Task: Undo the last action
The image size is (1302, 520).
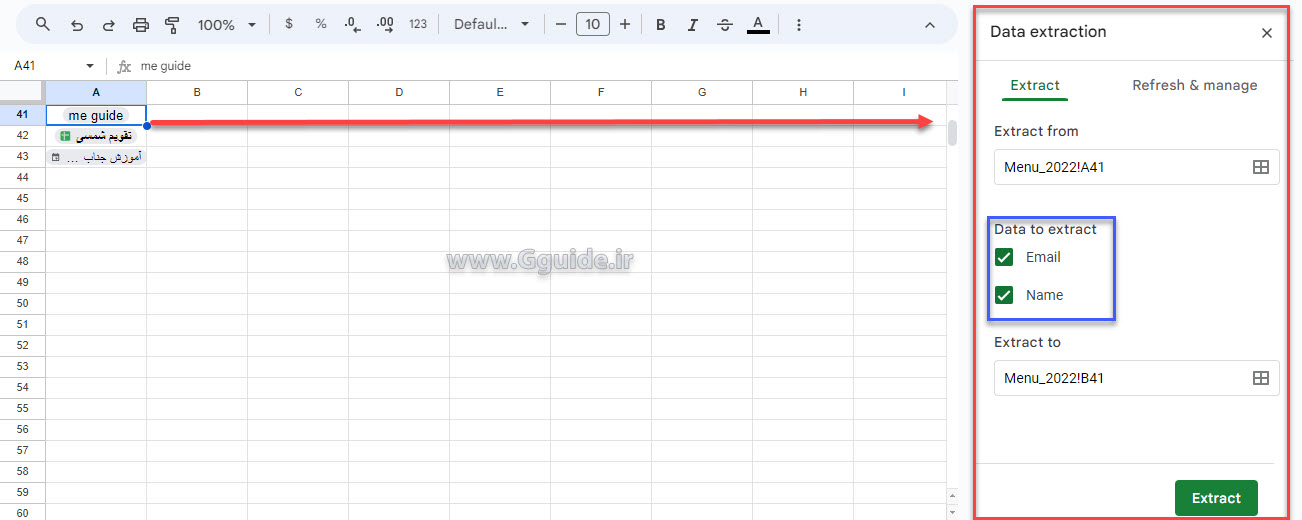Action: coord(77,25)
